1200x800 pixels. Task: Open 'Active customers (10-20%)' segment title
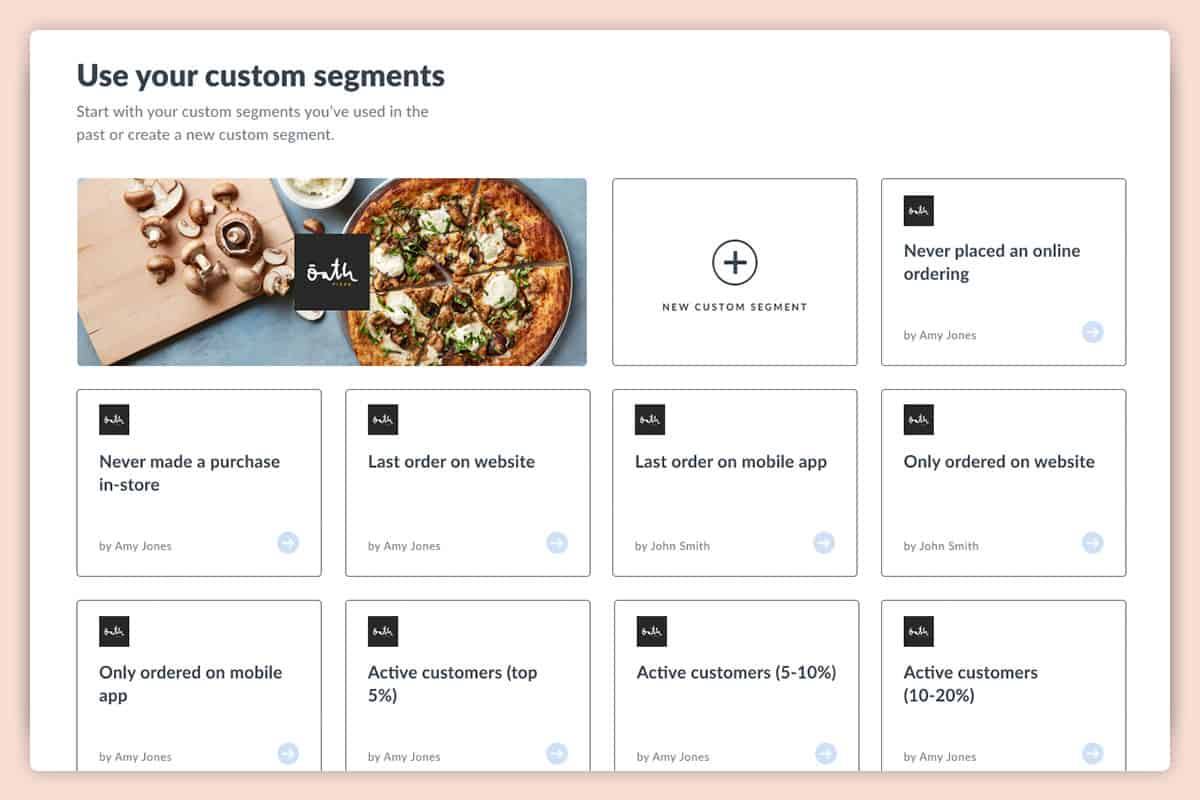[970, 684]
